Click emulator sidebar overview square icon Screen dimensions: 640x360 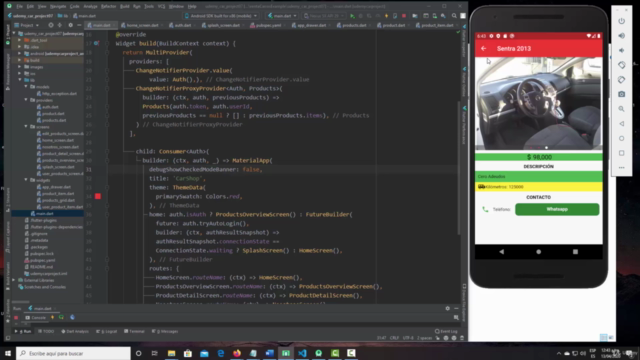point(621,153)
